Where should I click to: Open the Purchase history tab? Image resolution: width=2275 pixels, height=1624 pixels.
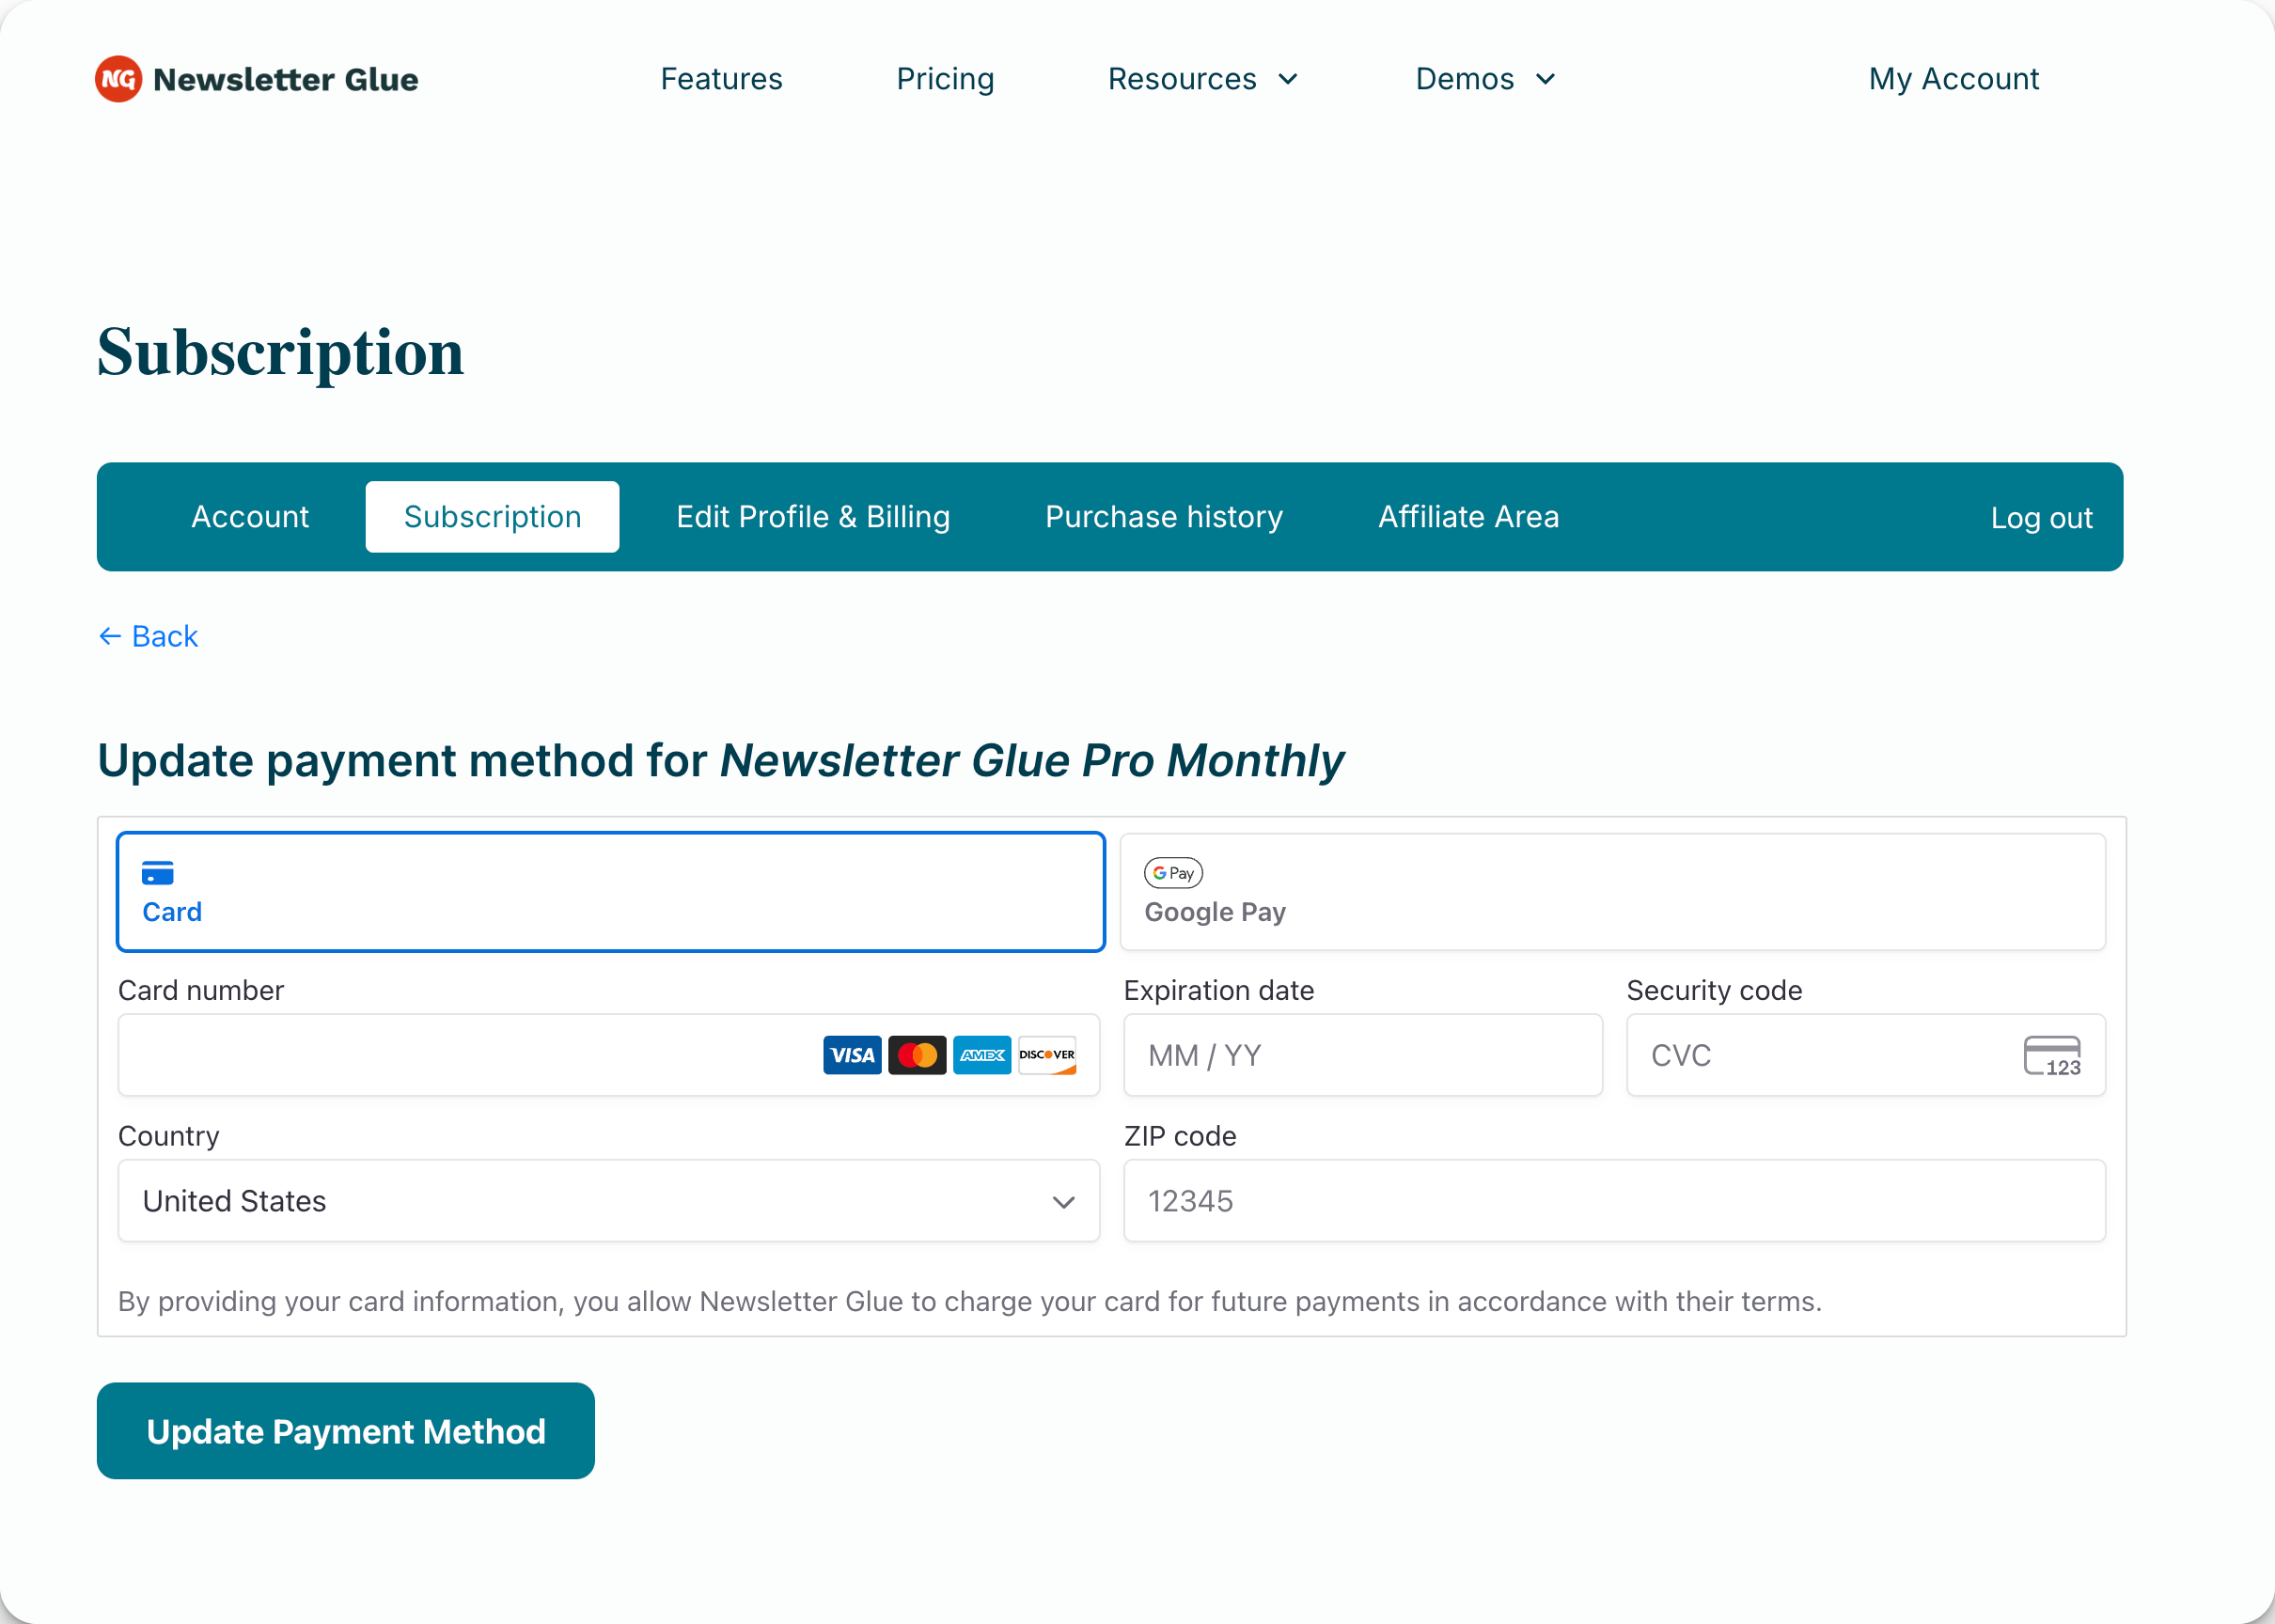tap(1164, 517)
